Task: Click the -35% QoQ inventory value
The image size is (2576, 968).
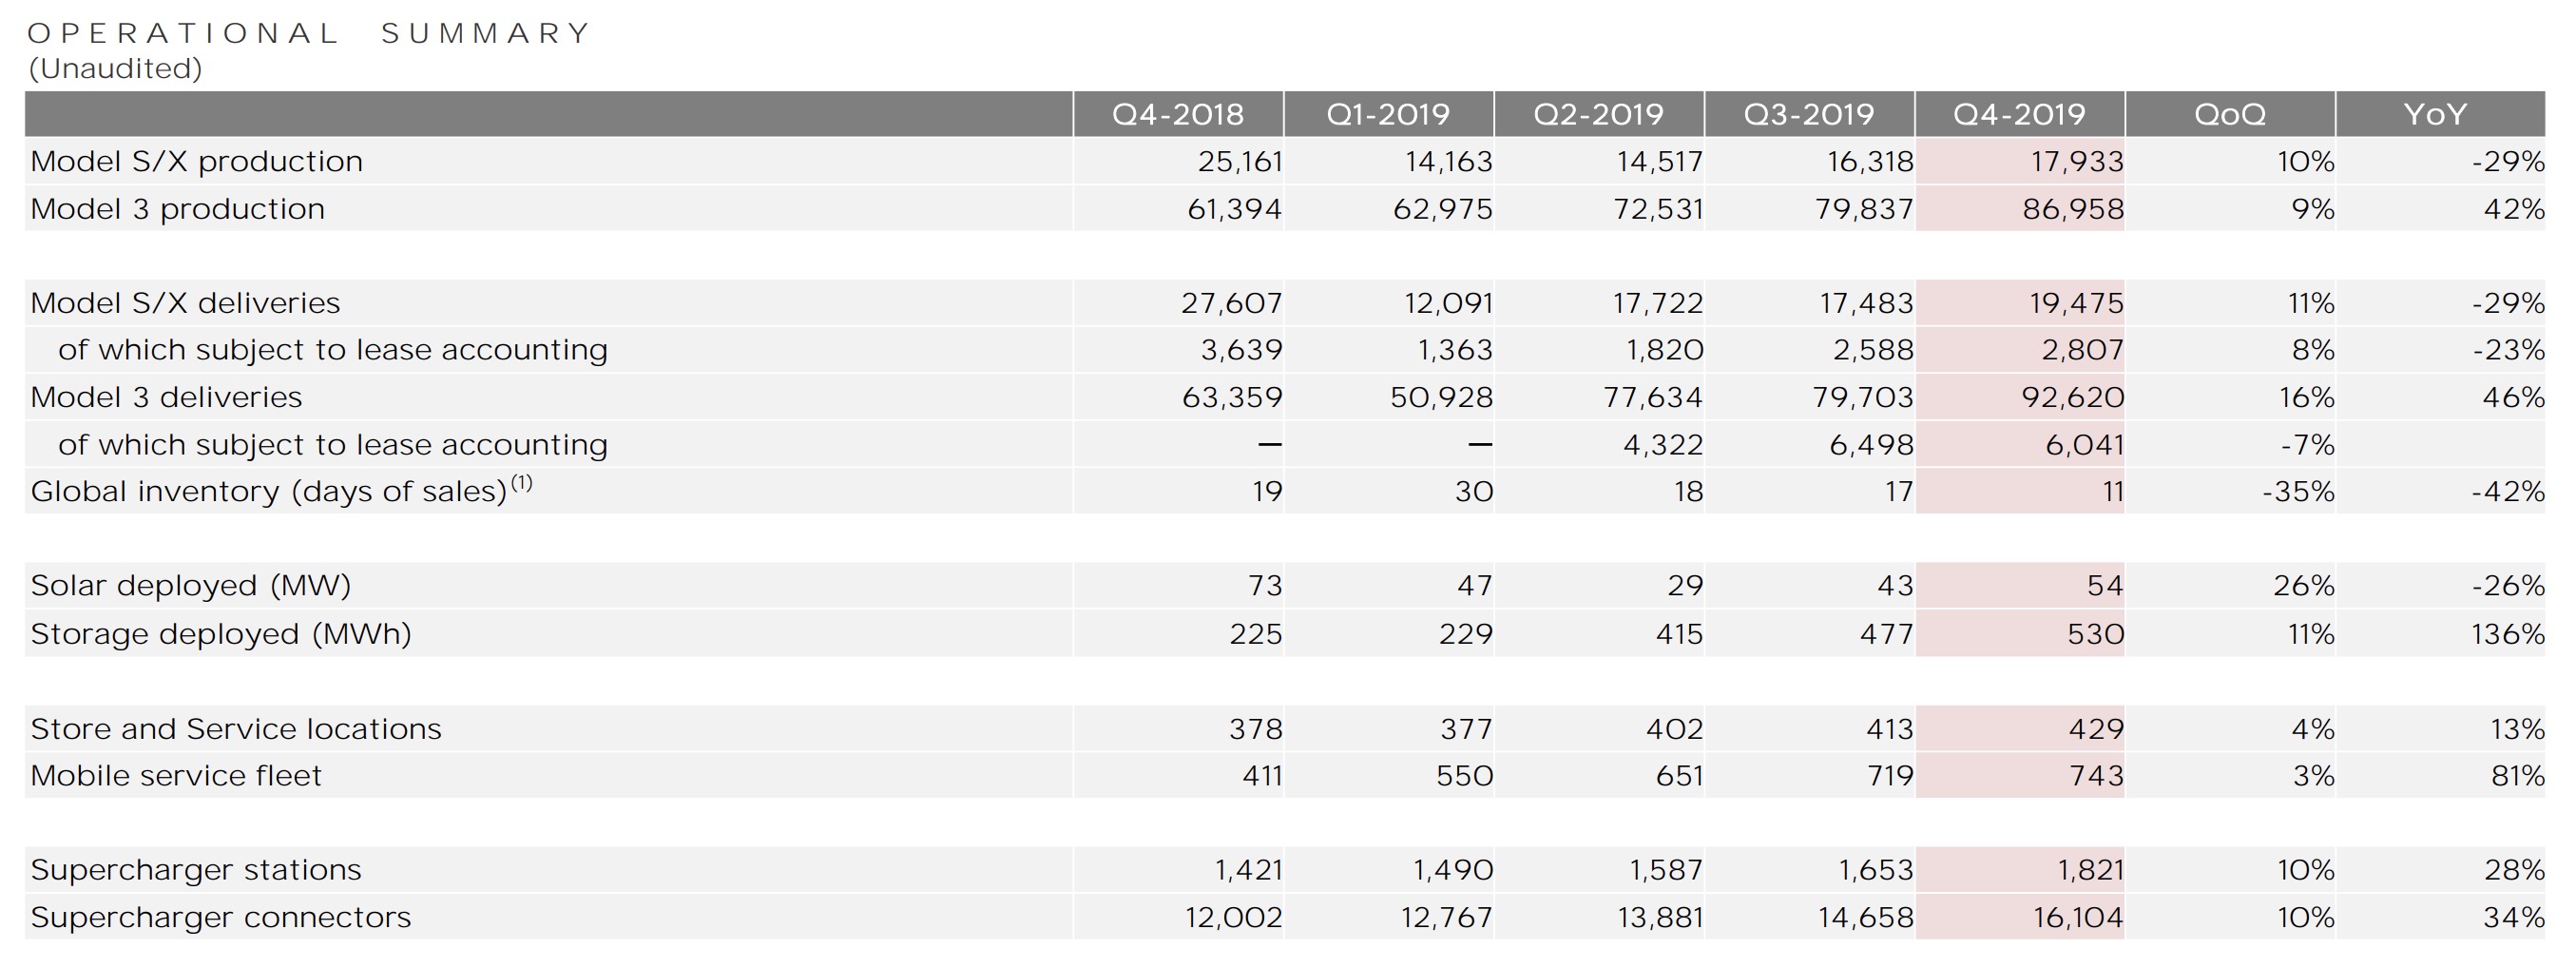Action: [2297, 491]
